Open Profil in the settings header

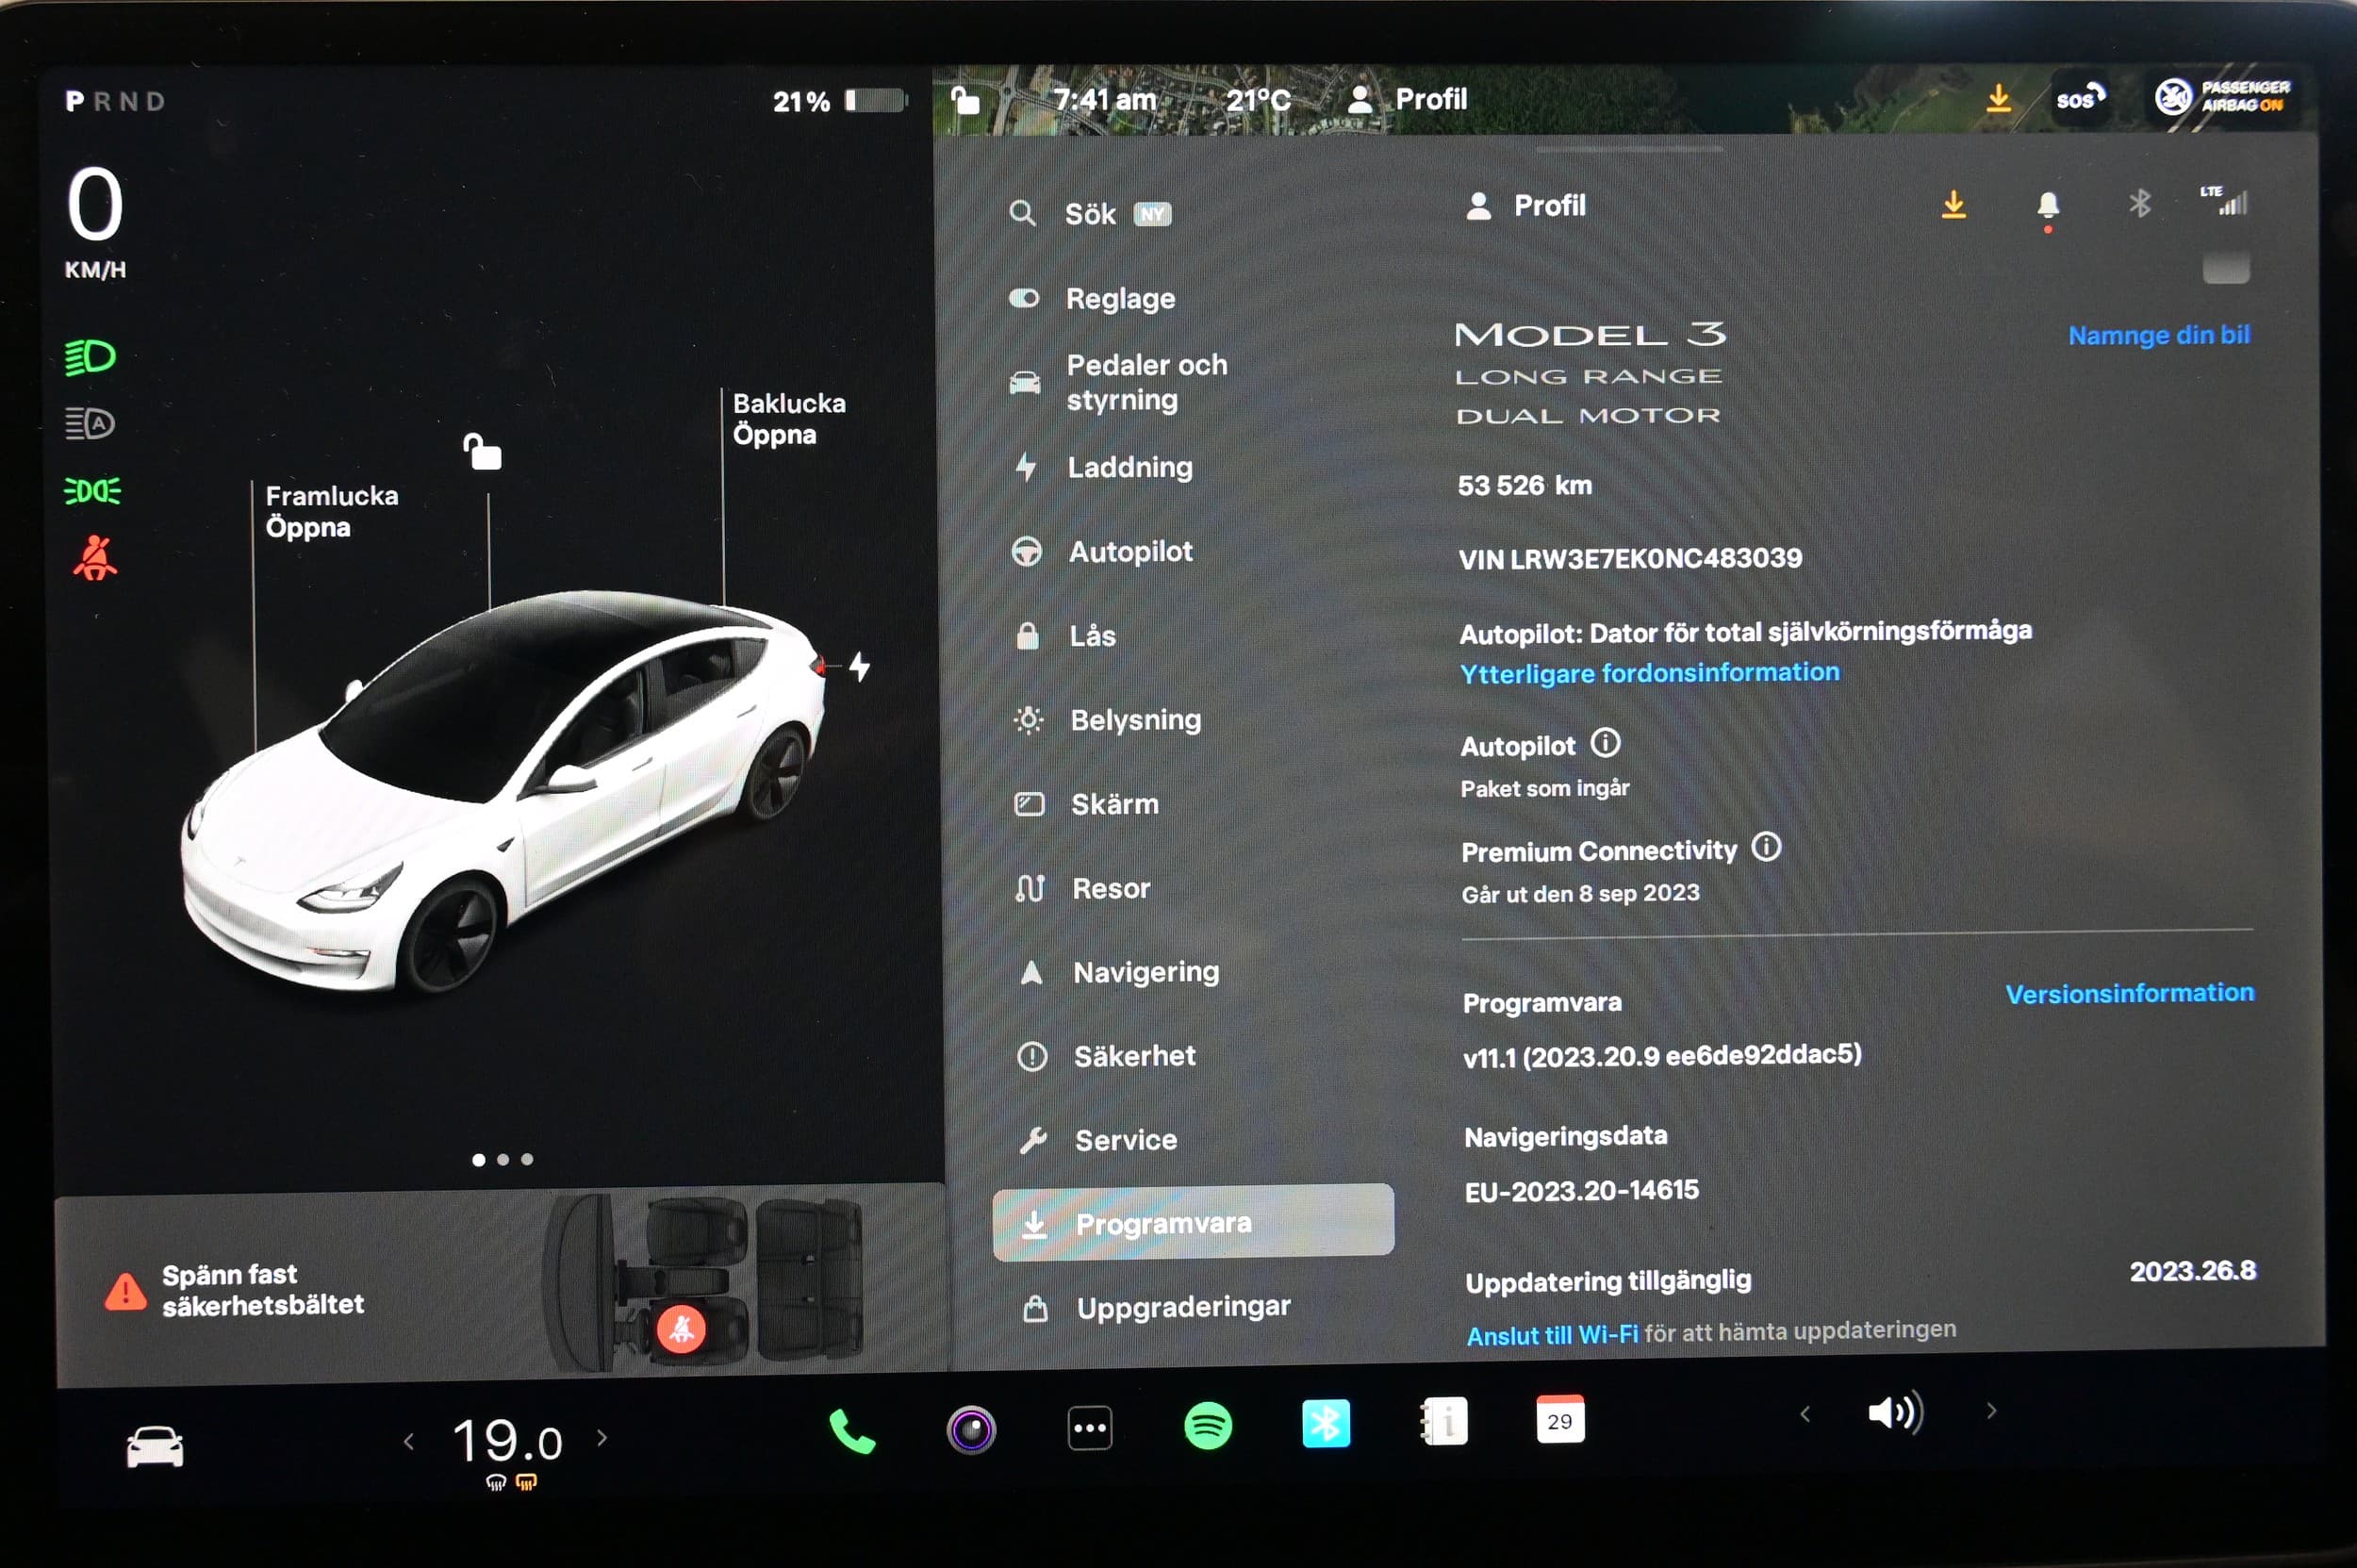tap(1526, 206)
